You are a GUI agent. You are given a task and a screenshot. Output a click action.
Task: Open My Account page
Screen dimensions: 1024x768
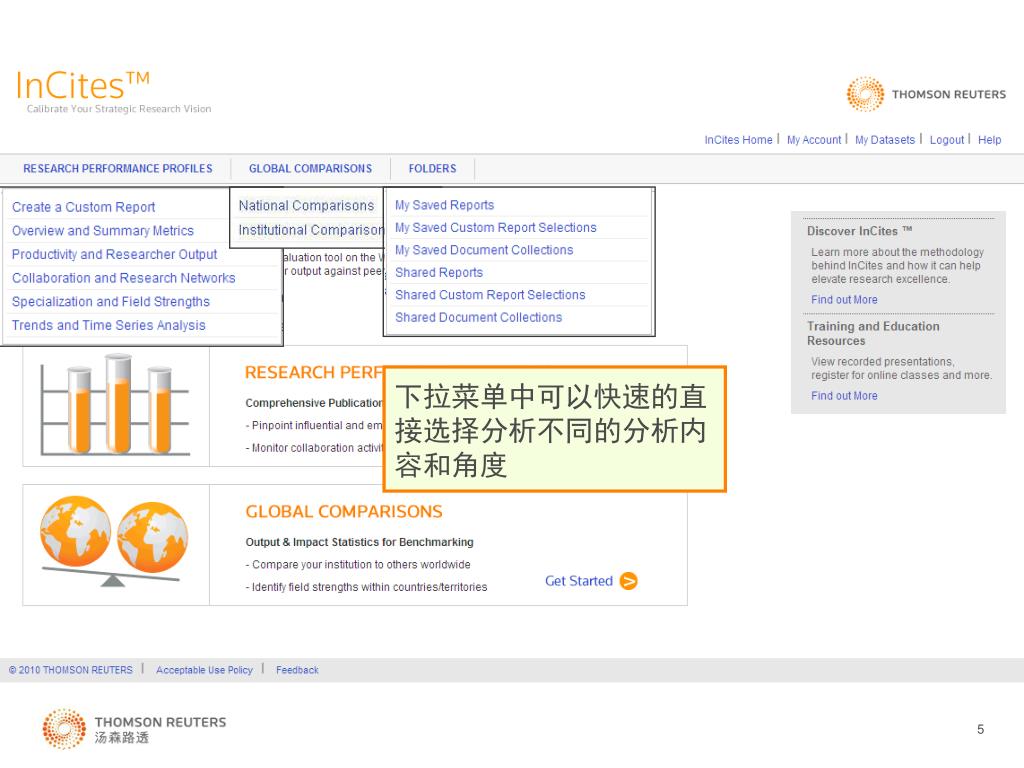coord(814,140)
